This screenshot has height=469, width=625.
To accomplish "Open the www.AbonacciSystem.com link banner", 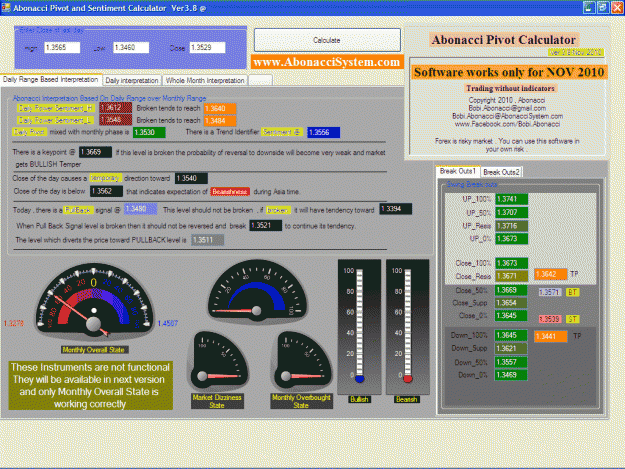I will coord(327,62).
